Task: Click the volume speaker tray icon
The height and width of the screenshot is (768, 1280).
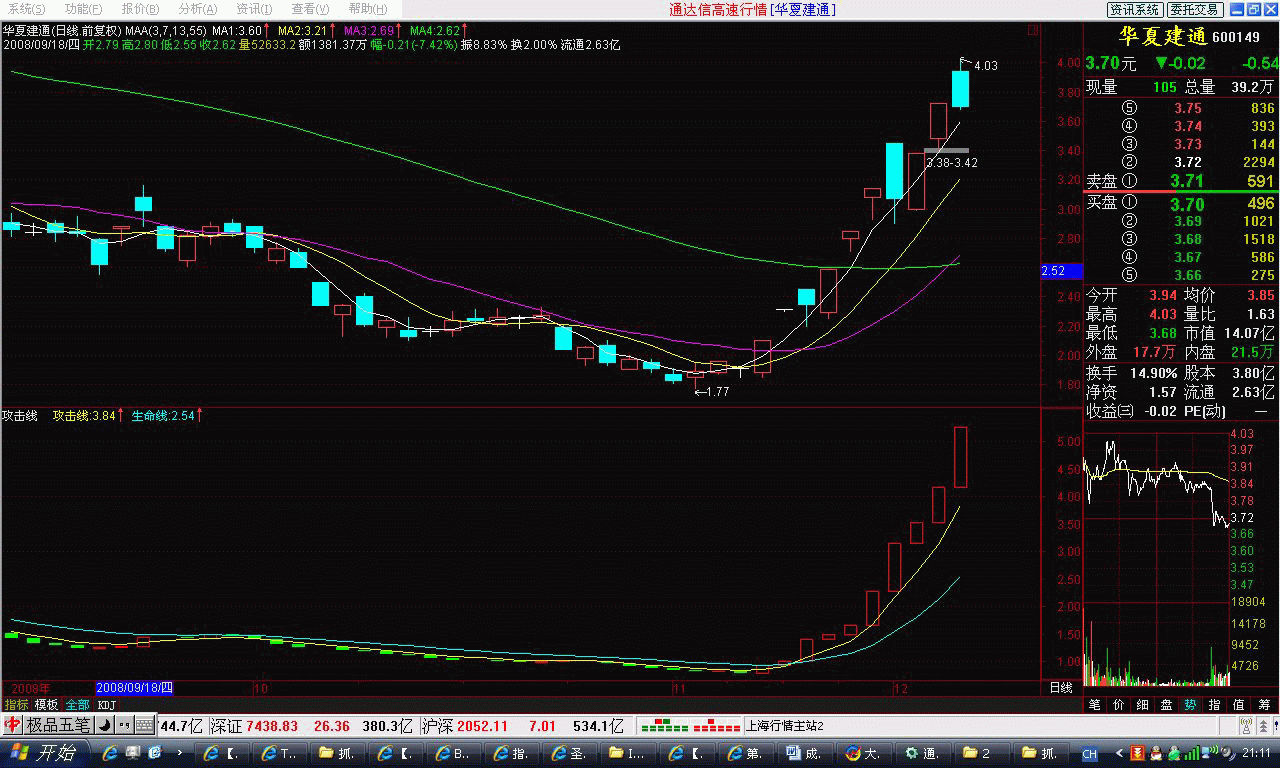Action: tap(1227, 754)
